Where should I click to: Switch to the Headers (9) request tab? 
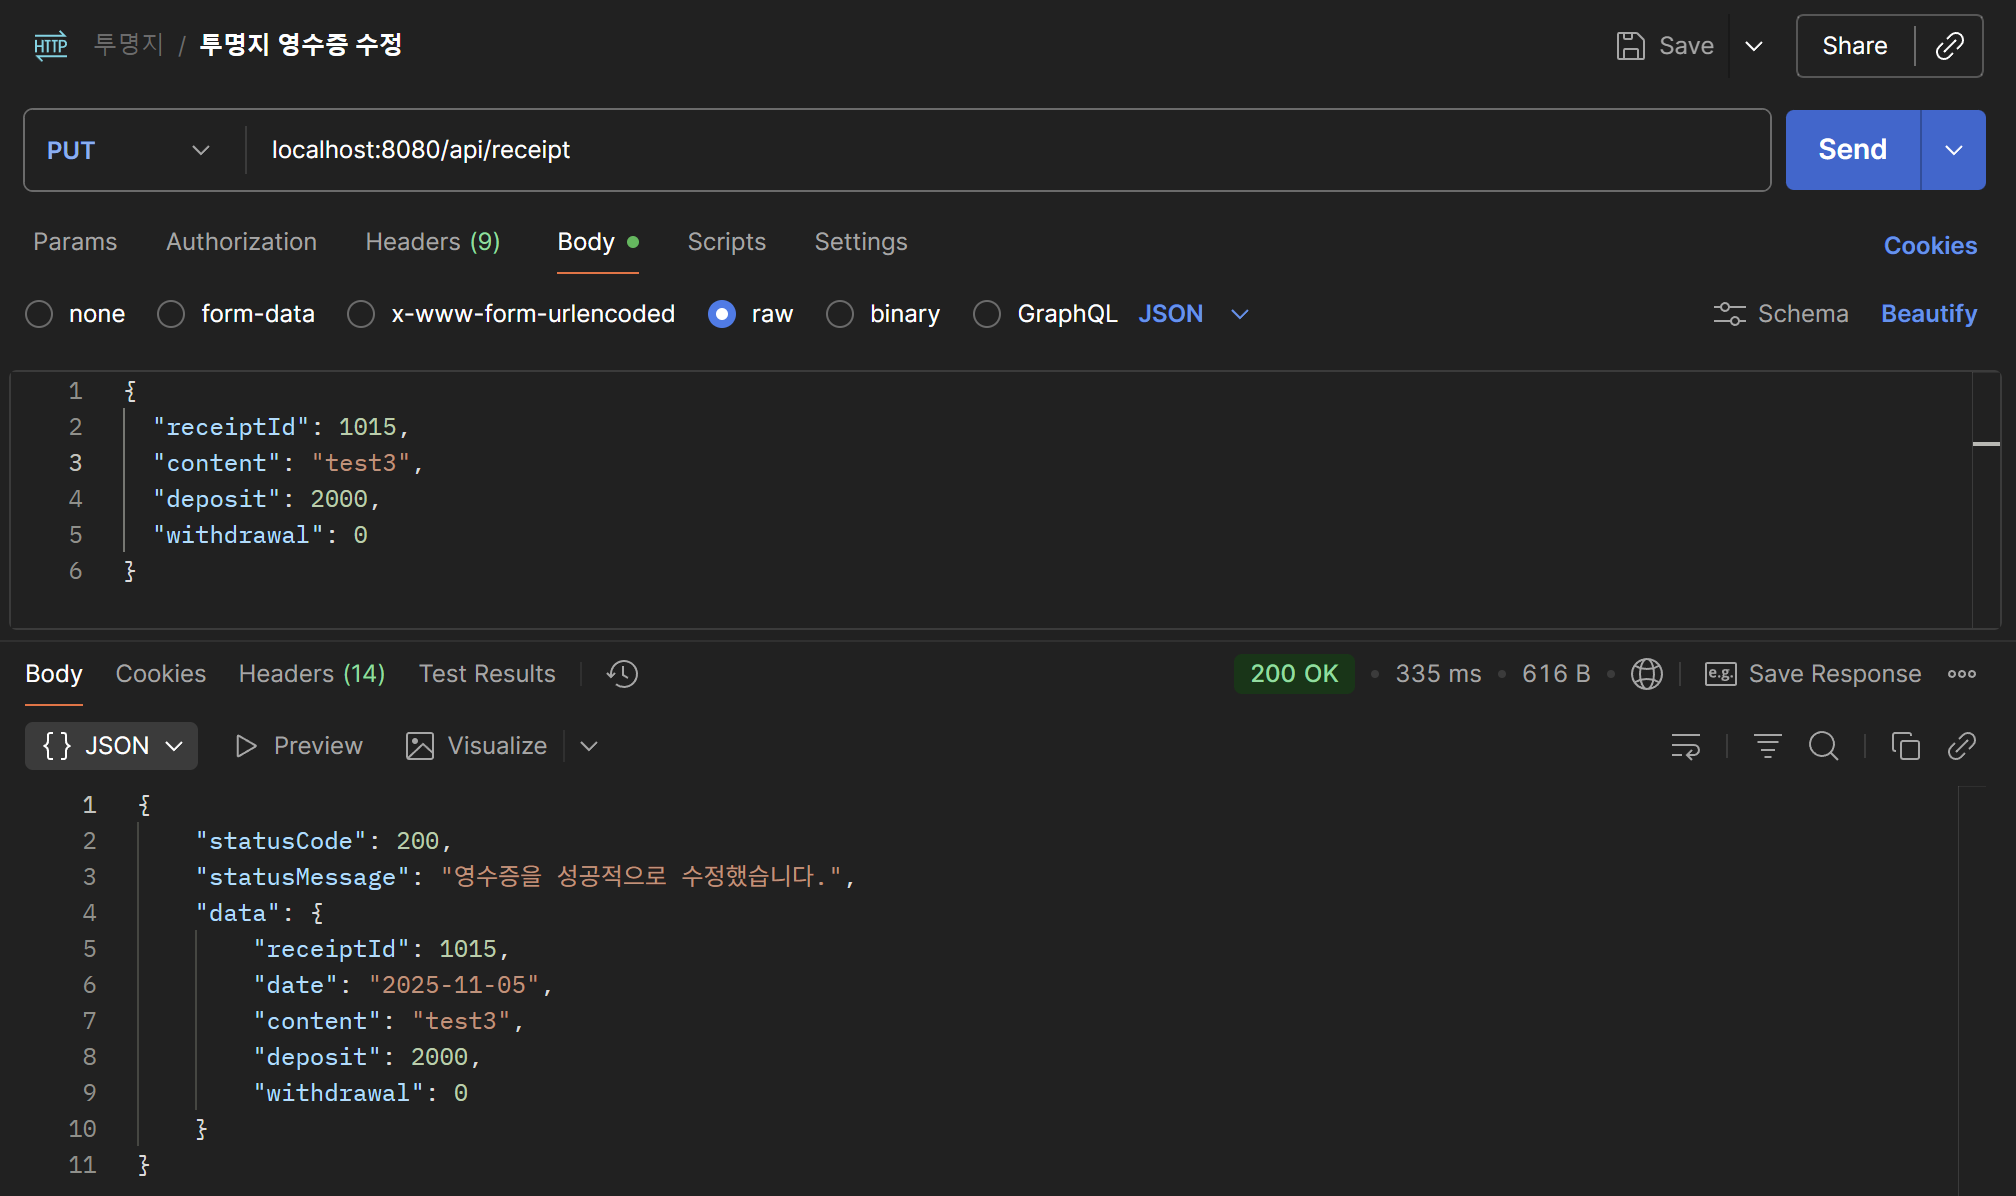(432, 242)
